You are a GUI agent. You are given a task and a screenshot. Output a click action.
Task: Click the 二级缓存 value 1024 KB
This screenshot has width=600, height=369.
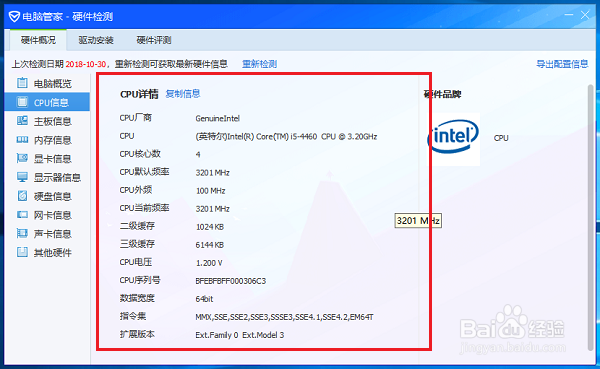pyautogui.click(x=210, y=227)
